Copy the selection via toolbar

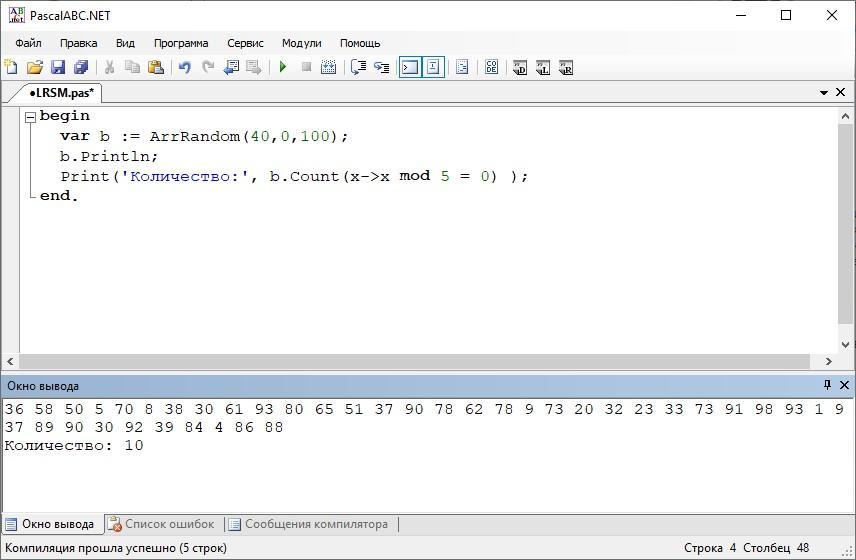point(133,67)
